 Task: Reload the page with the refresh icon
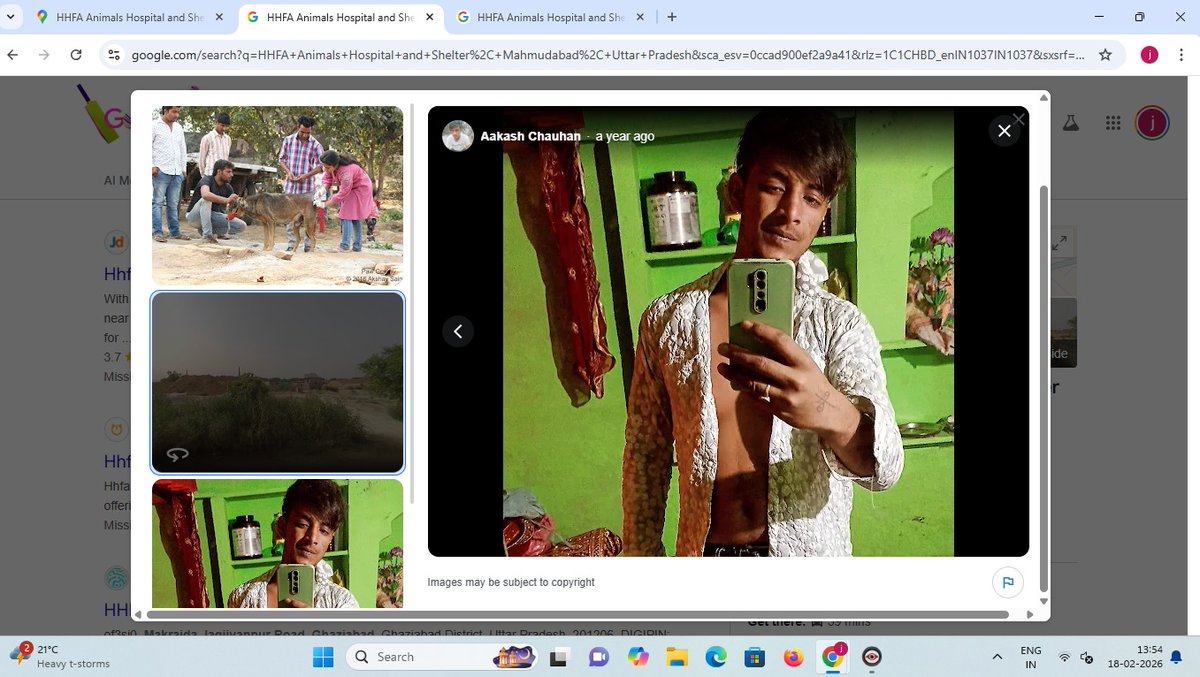tap(76, 55)
